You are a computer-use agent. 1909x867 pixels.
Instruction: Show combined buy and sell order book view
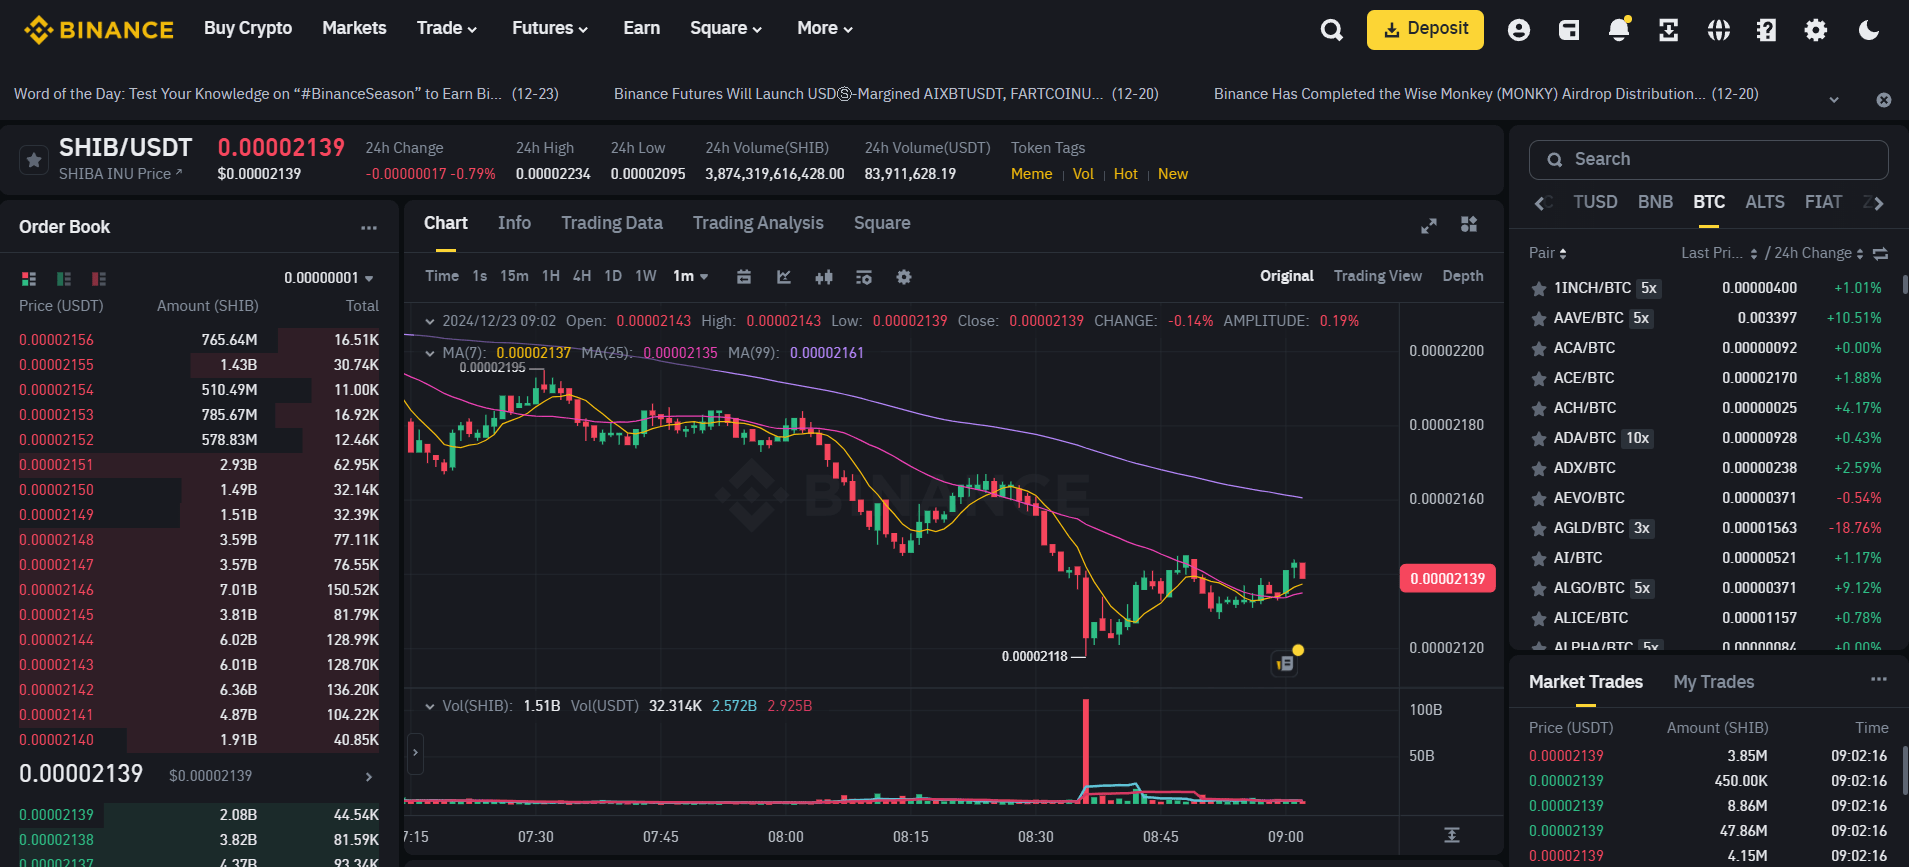[29, 278]
